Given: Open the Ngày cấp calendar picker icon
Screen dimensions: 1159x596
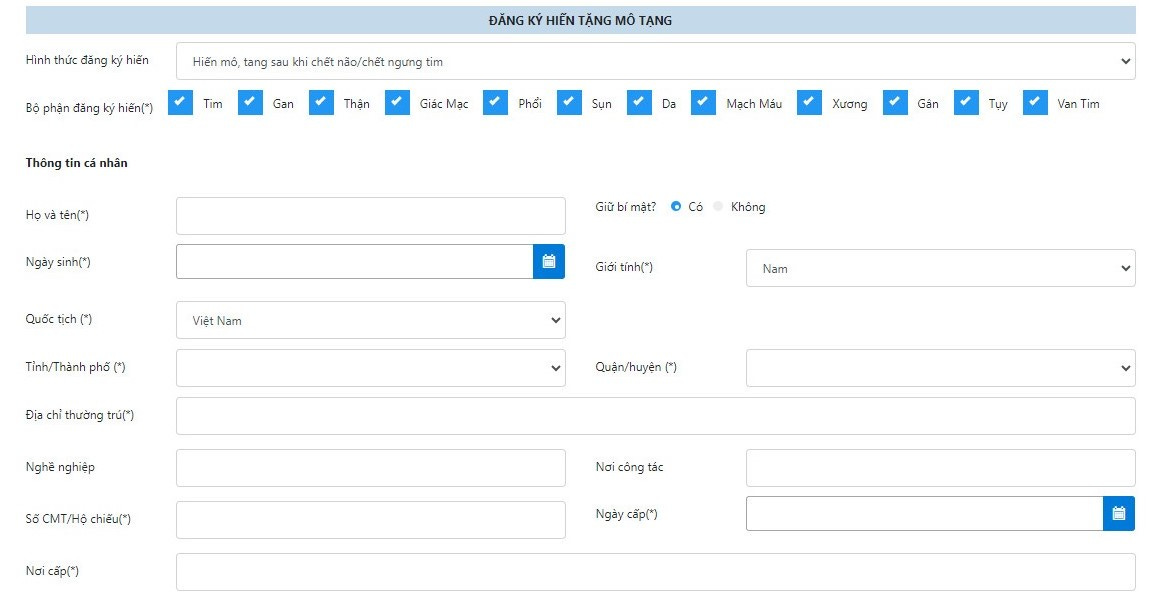Looking at the screenshot, I should [x=1119, y=513].
